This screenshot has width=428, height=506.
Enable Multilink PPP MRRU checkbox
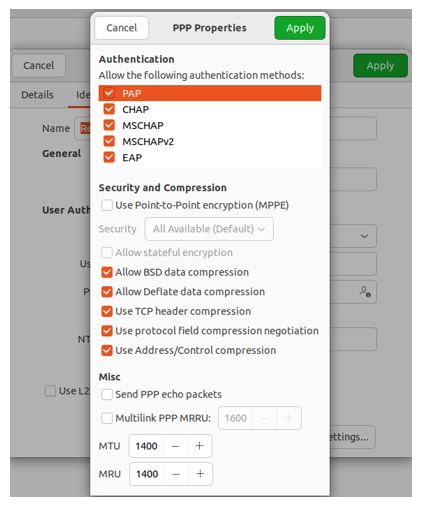click(x=107, y=418)
